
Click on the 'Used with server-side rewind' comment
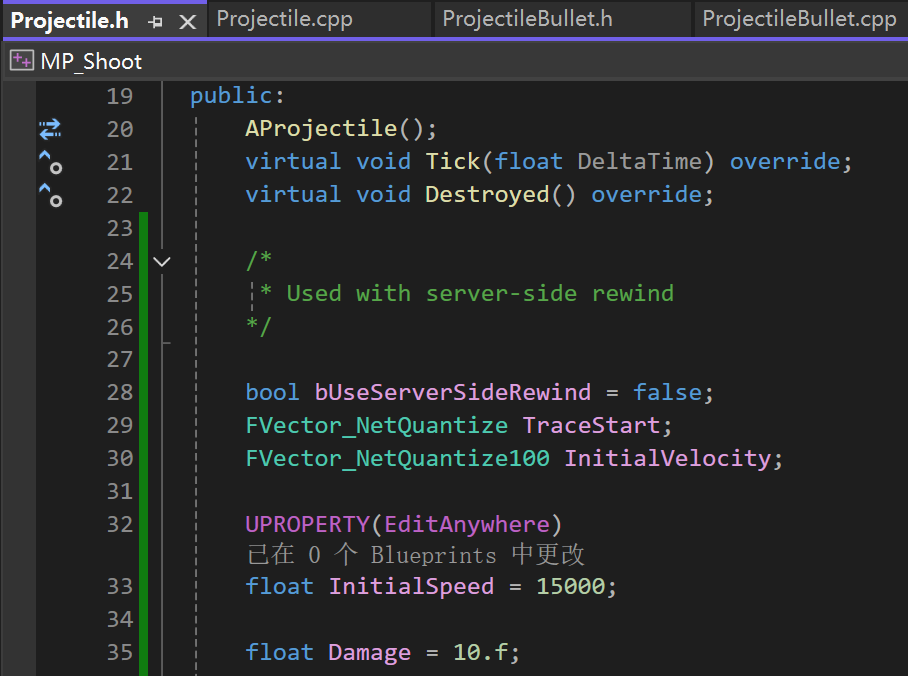tap(480, 293)
